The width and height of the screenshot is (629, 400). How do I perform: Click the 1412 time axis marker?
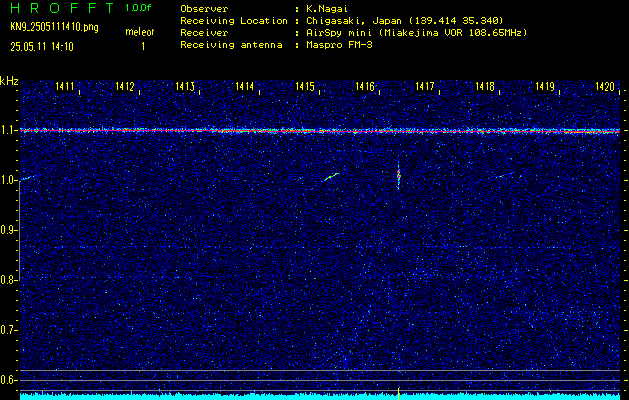click(125, 86)
